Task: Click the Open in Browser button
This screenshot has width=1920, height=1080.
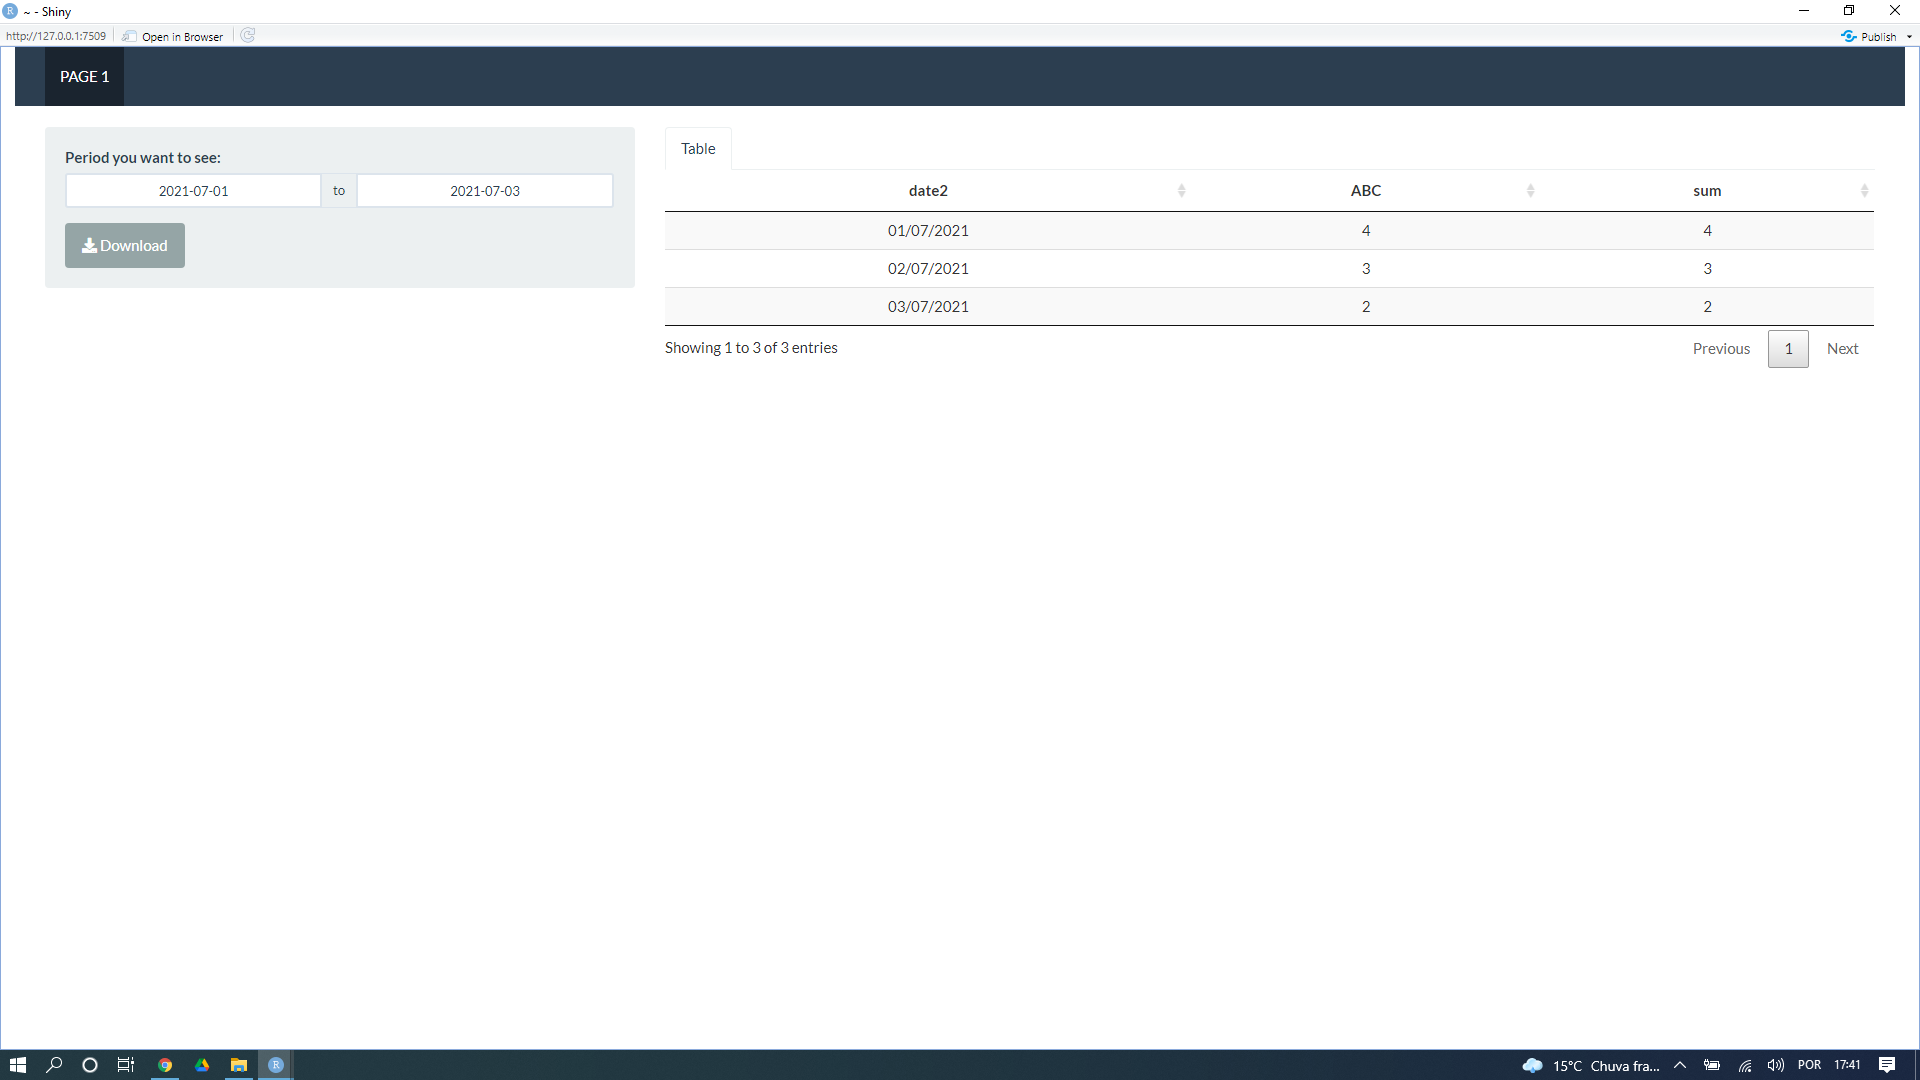Action: coord(173,36)
